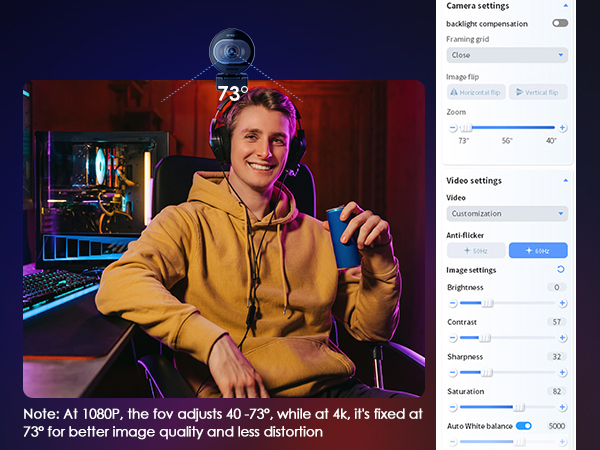Click the Contrast value 57 field

(x=557, y=322)
